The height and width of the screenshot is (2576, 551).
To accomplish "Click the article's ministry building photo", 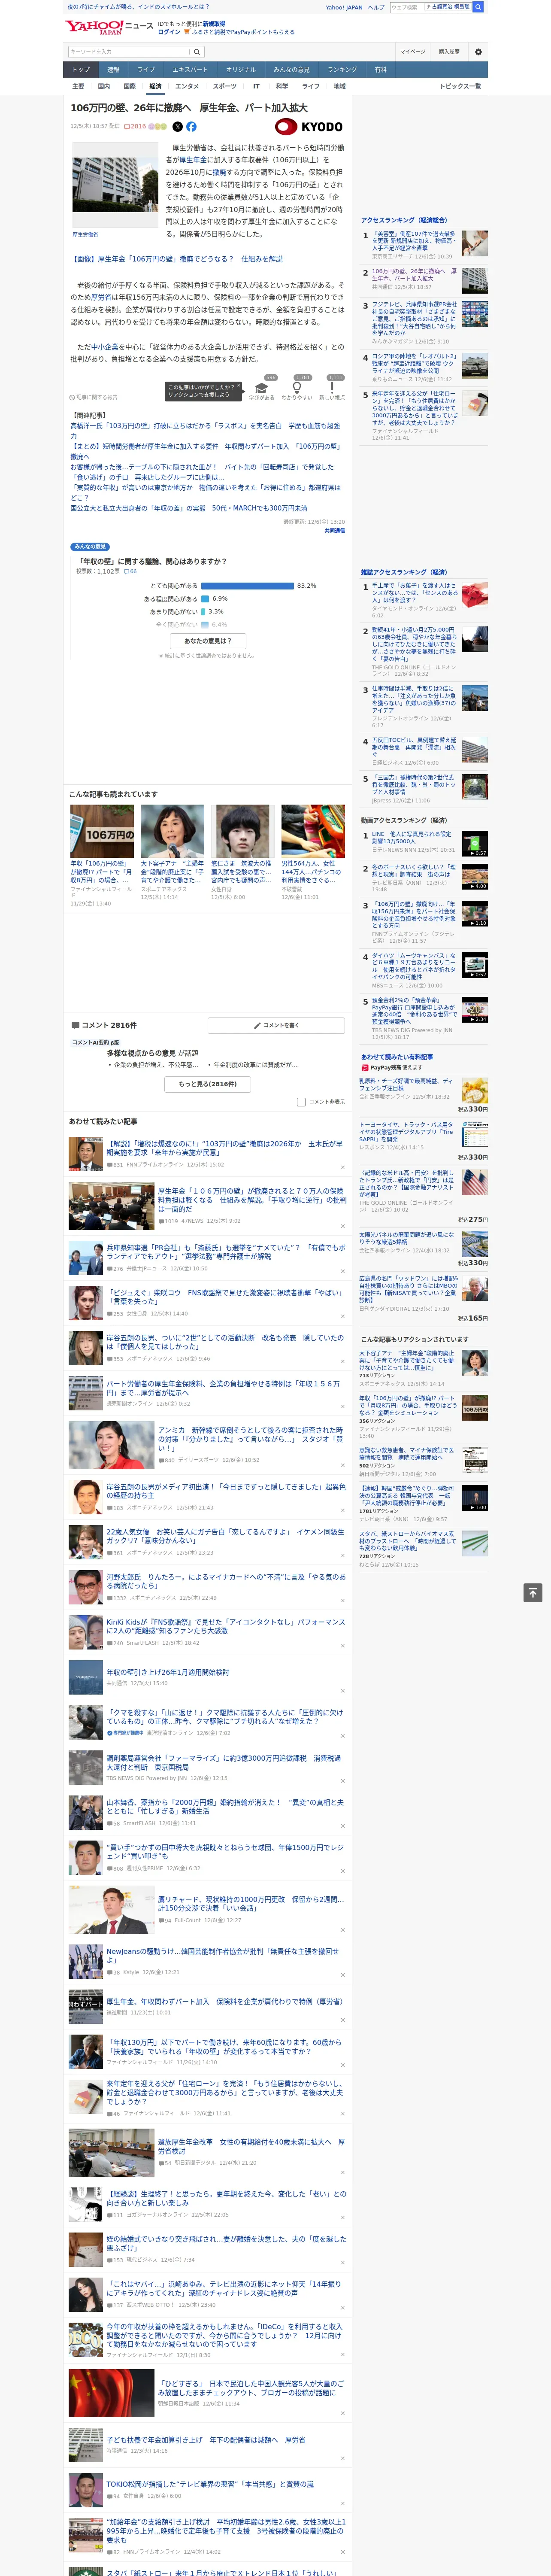I will (x=115, y=185).
